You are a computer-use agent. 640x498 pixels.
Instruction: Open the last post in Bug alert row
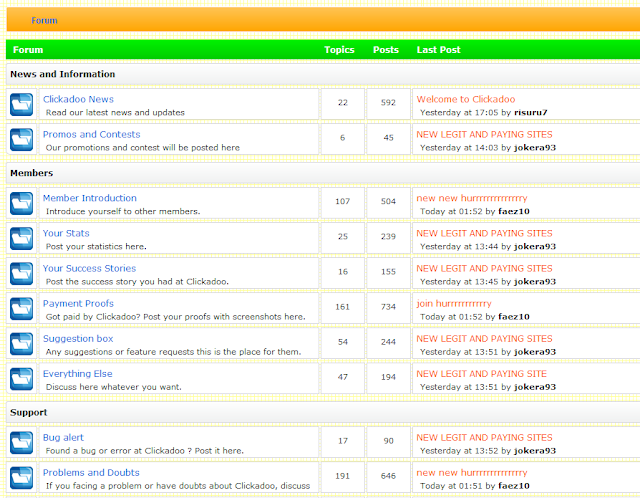(484, 438)
